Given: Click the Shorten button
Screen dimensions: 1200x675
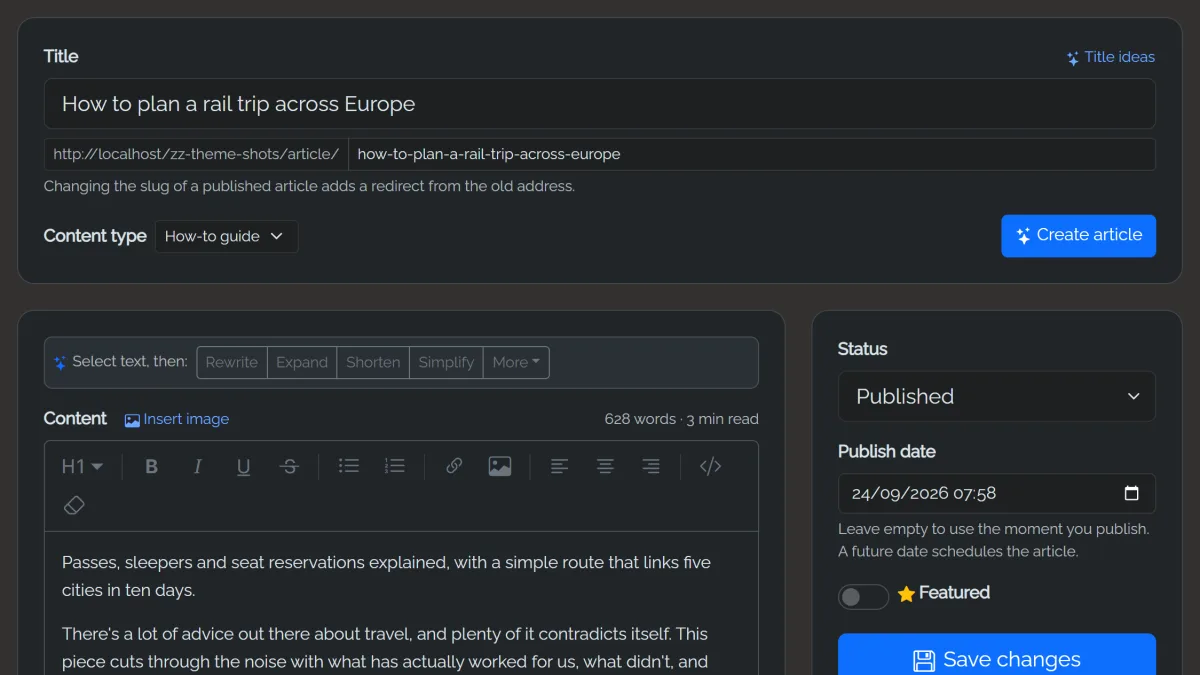Looking at the screenshot, I should click(373, 362).
